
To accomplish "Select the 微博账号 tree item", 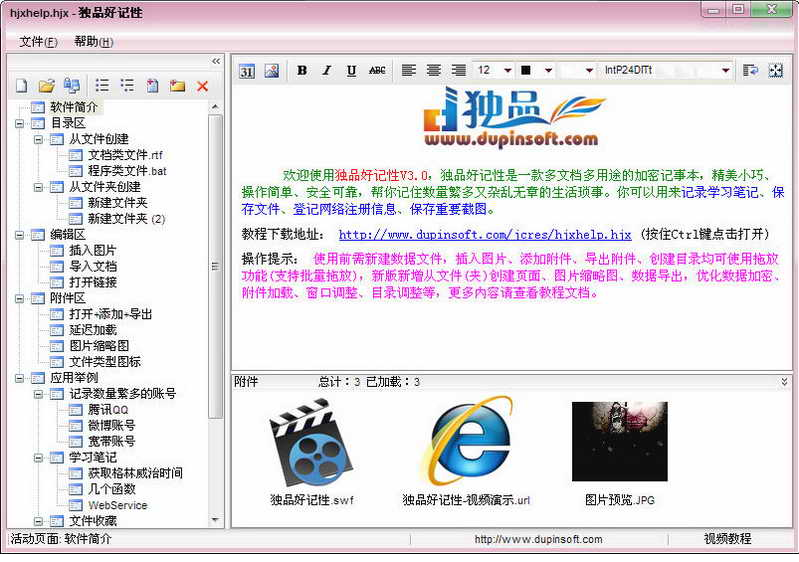I will pyautogui.click(x=111, y=425).
